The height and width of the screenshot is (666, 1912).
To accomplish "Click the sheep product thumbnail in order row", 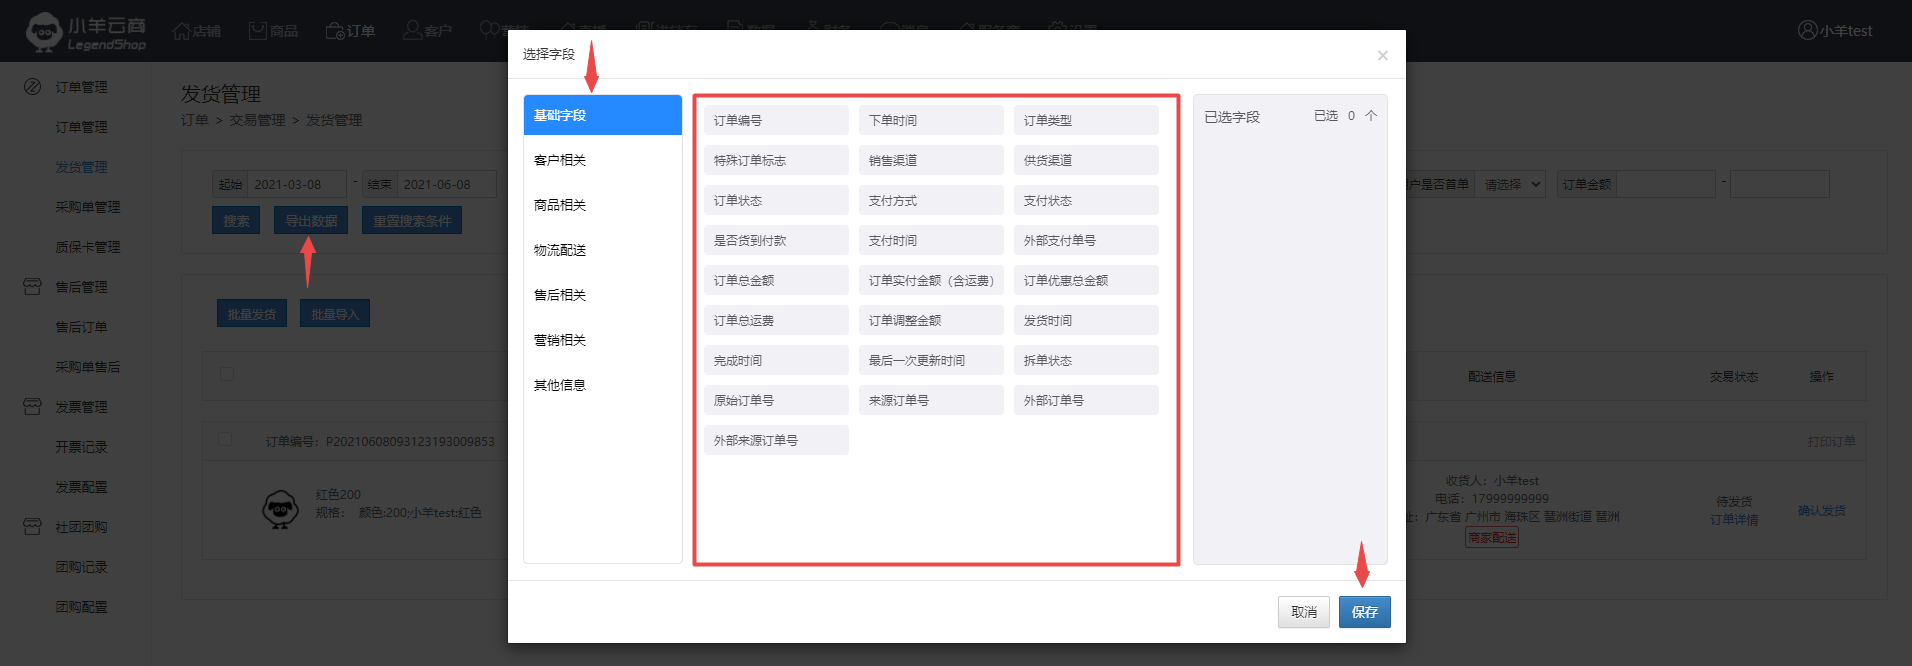I will (280, 509).
